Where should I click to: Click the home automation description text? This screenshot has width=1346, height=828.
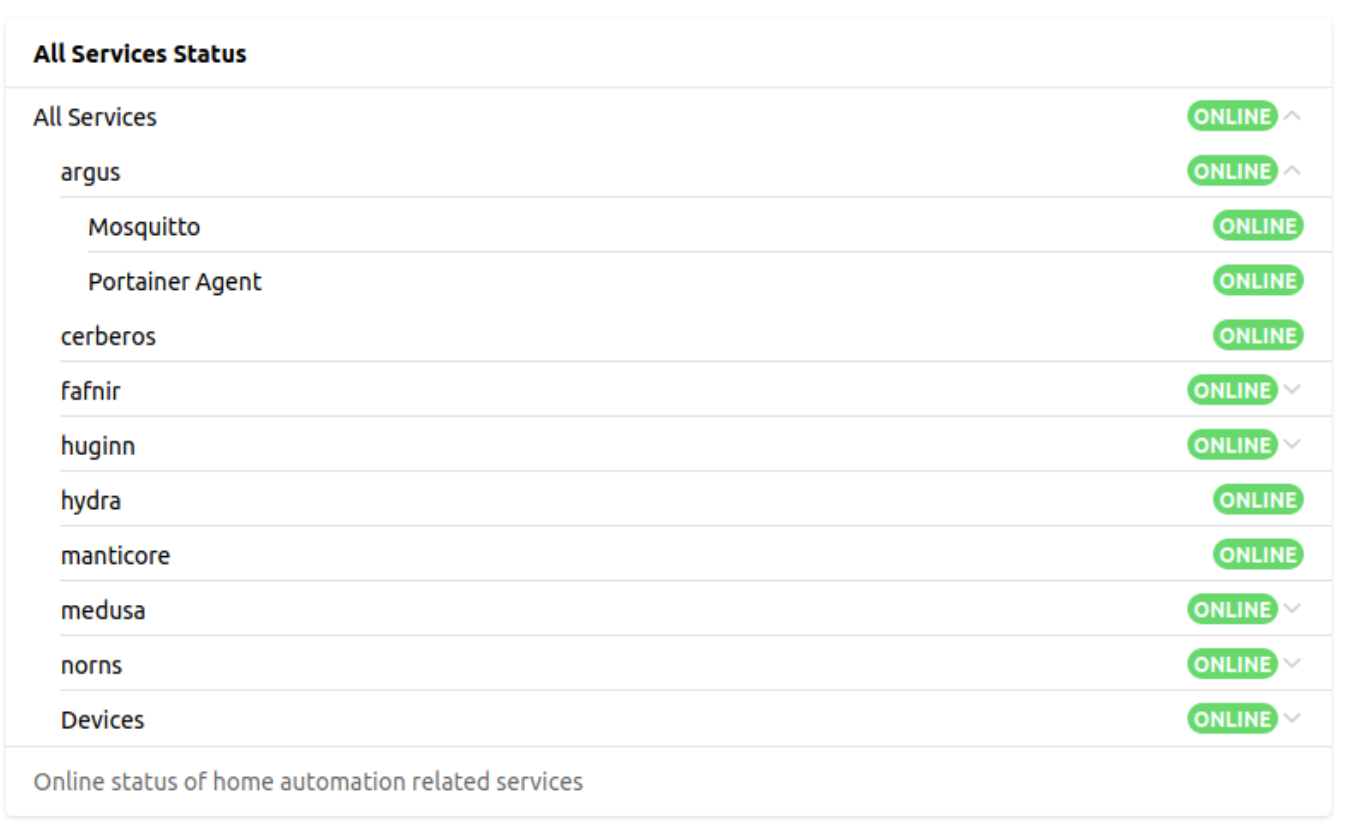click(x=308, y=781)
